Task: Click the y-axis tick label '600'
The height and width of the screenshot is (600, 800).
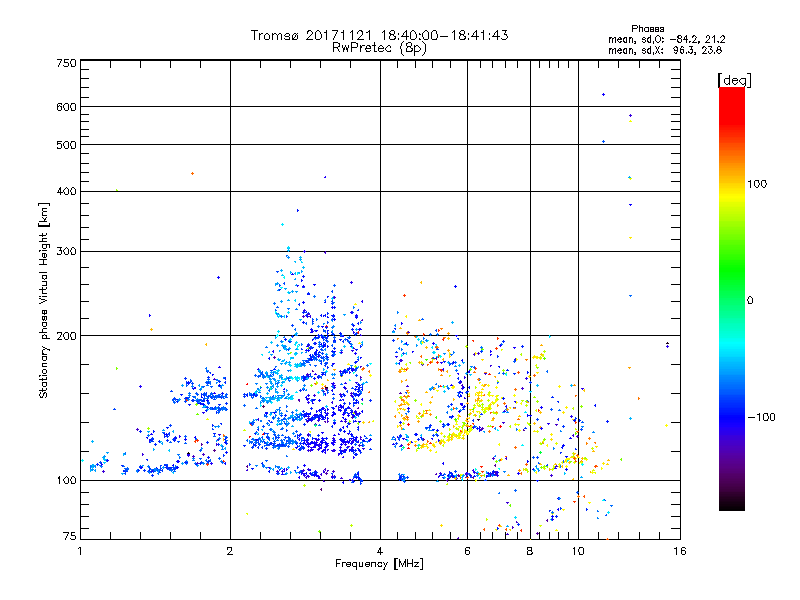Action: [x=66, y=107]
